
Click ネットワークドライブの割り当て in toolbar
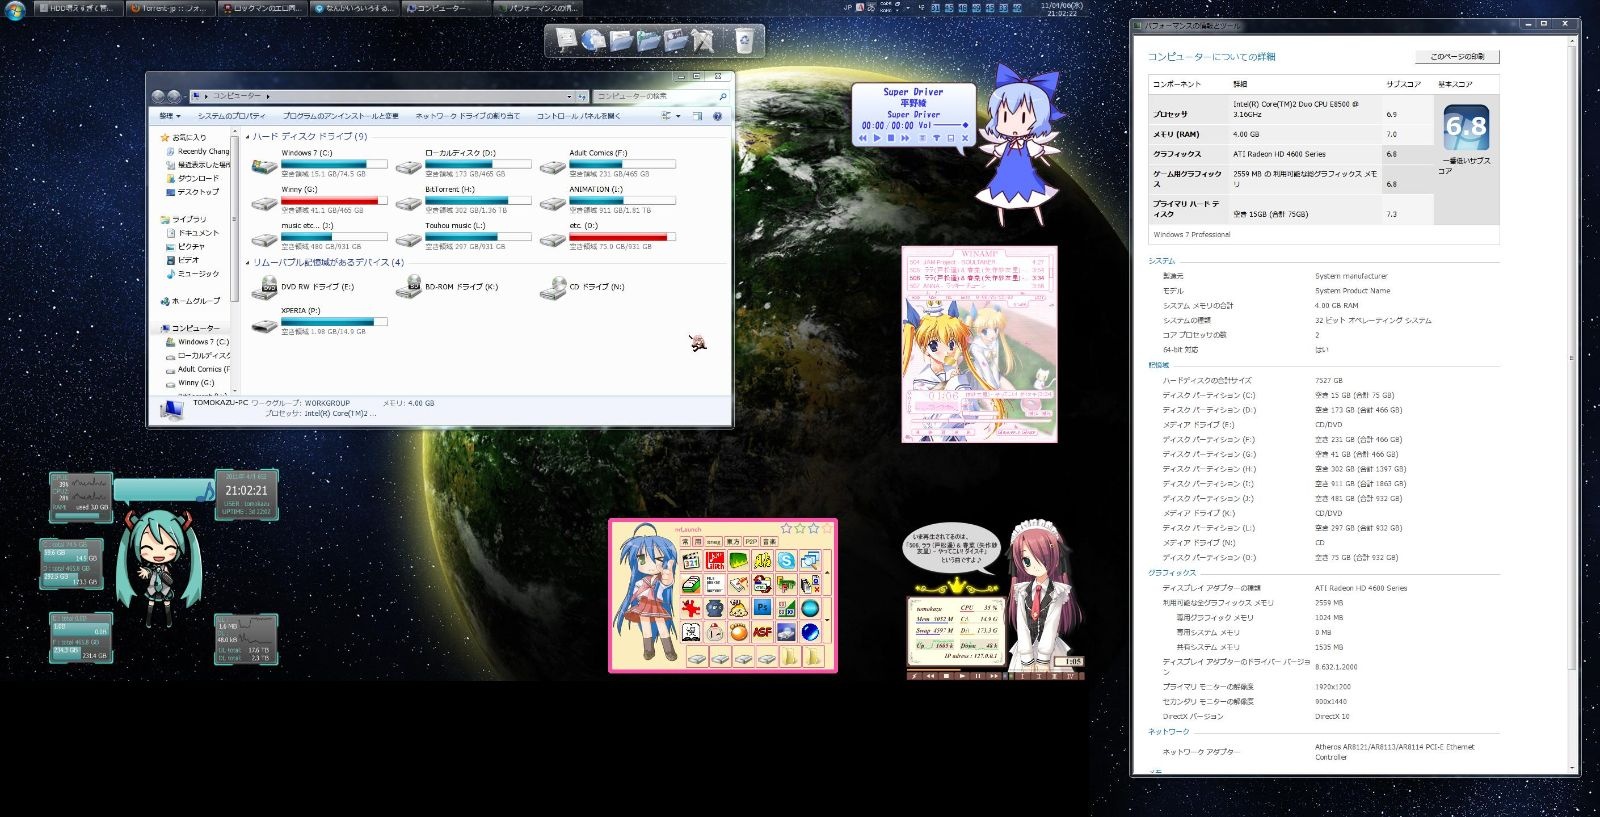pos(467,116)
